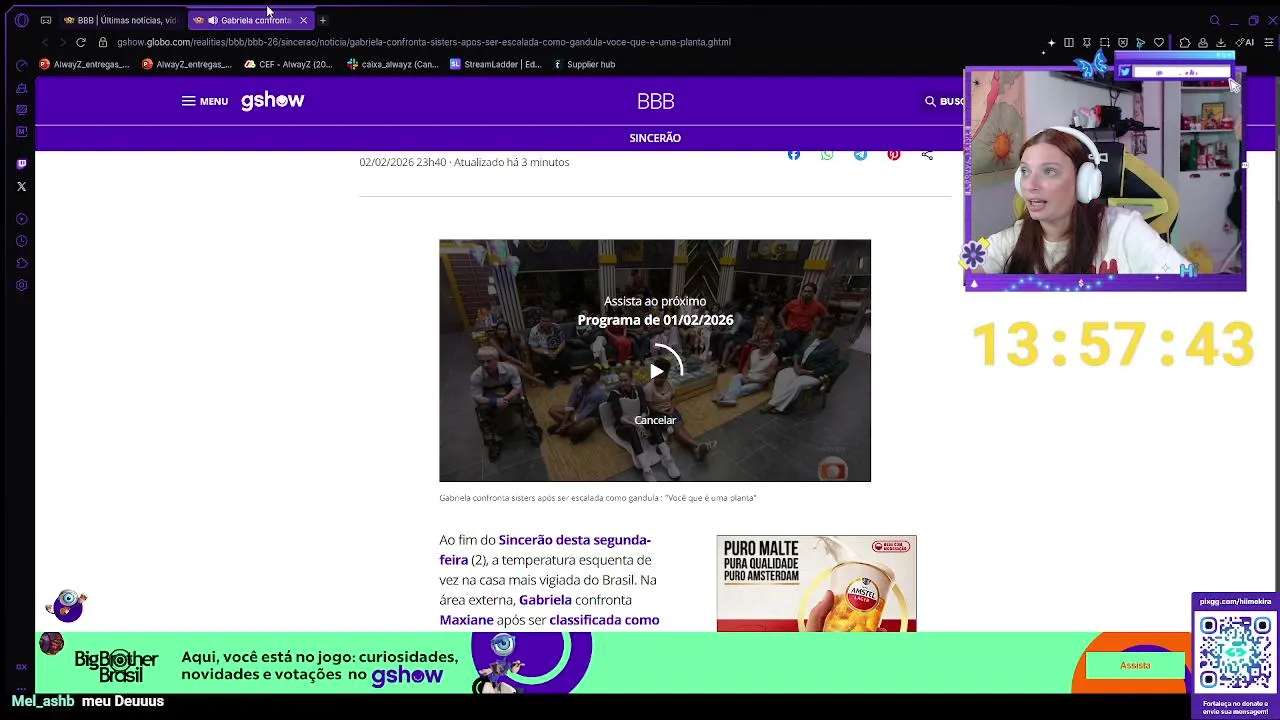This screenshot has width=1280, height=720.
Task: Open the downloads toolbar icon
Action: tap(1221, 42)
